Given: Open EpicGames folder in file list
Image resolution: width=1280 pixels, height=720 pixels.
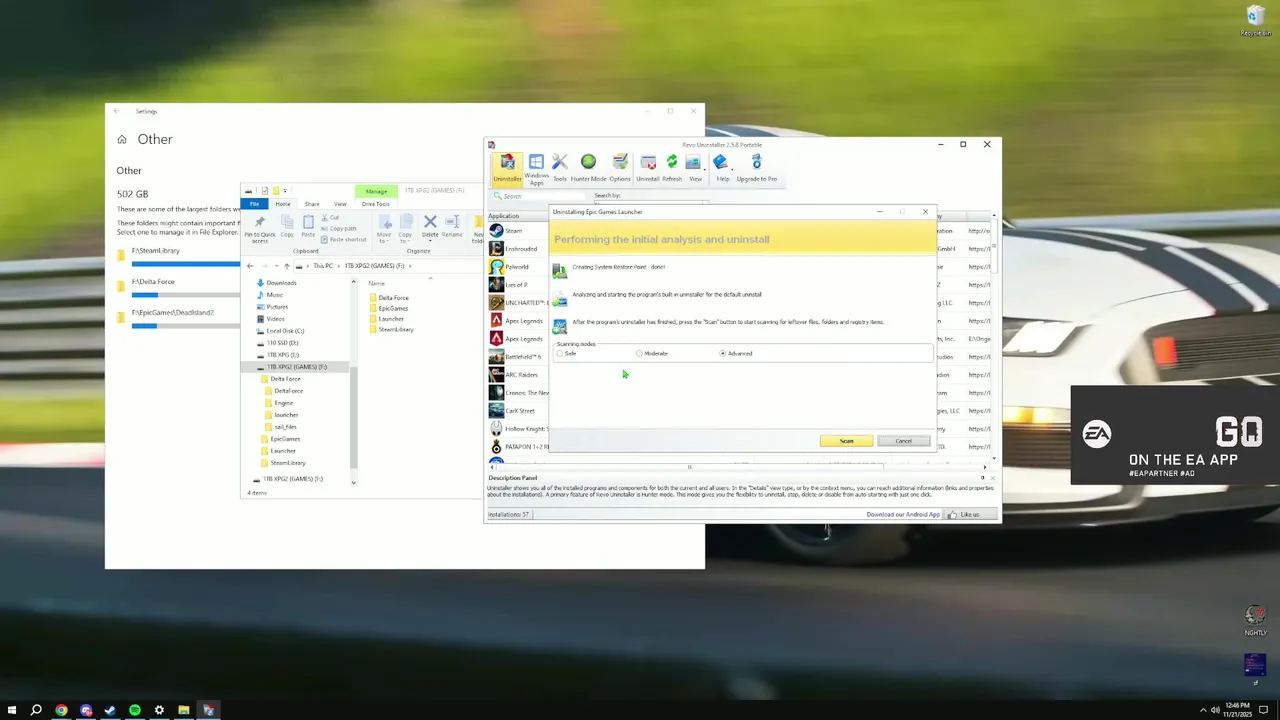Looking at the screenshot, I should click(x=388, y=308).
